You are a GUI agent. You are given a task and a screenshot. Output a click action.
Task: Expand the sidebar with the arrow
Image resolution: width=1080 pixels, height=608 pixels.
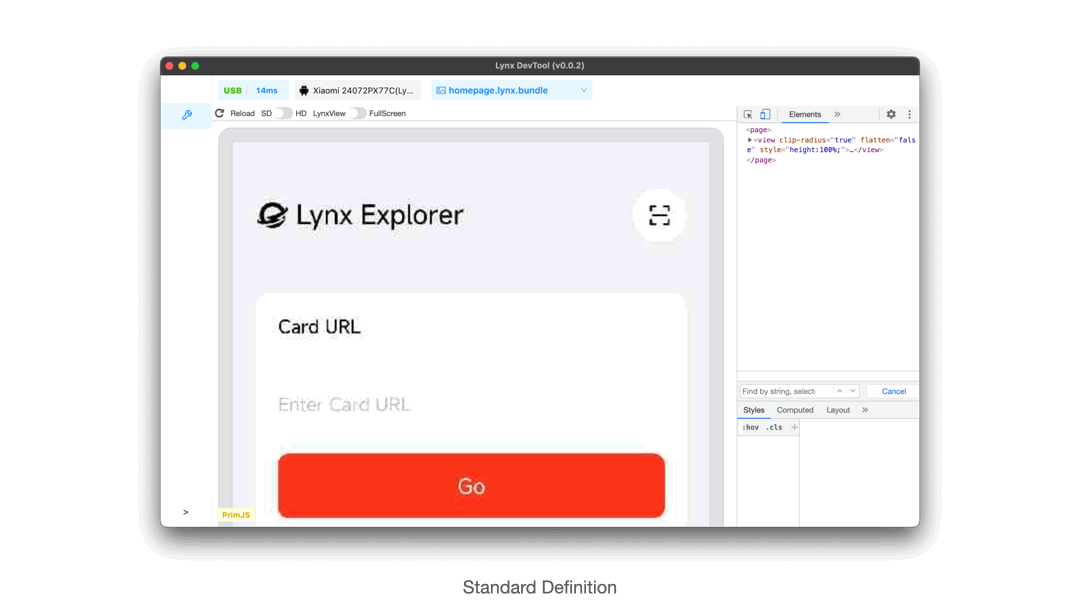185,512
